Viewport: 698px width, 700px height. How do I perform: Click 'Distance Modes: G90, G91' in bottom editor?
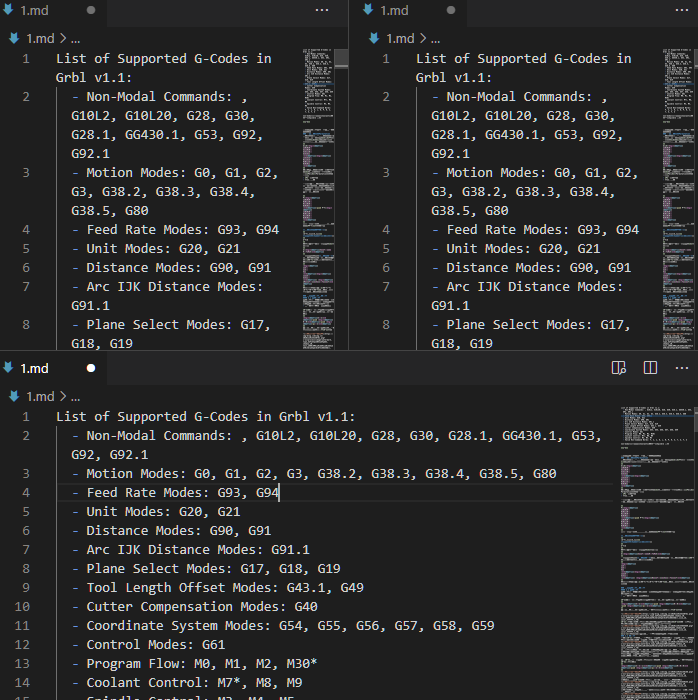[x=171, y=531]
